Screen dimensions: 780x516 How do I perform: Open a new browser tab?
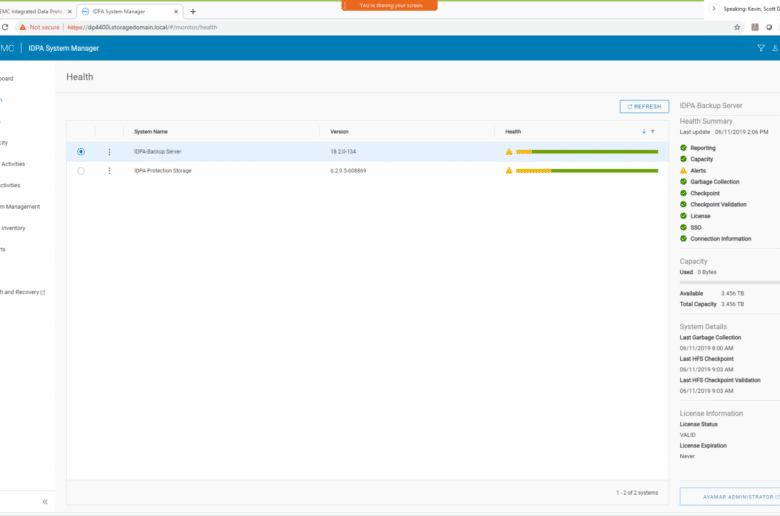tap(193, 11)
